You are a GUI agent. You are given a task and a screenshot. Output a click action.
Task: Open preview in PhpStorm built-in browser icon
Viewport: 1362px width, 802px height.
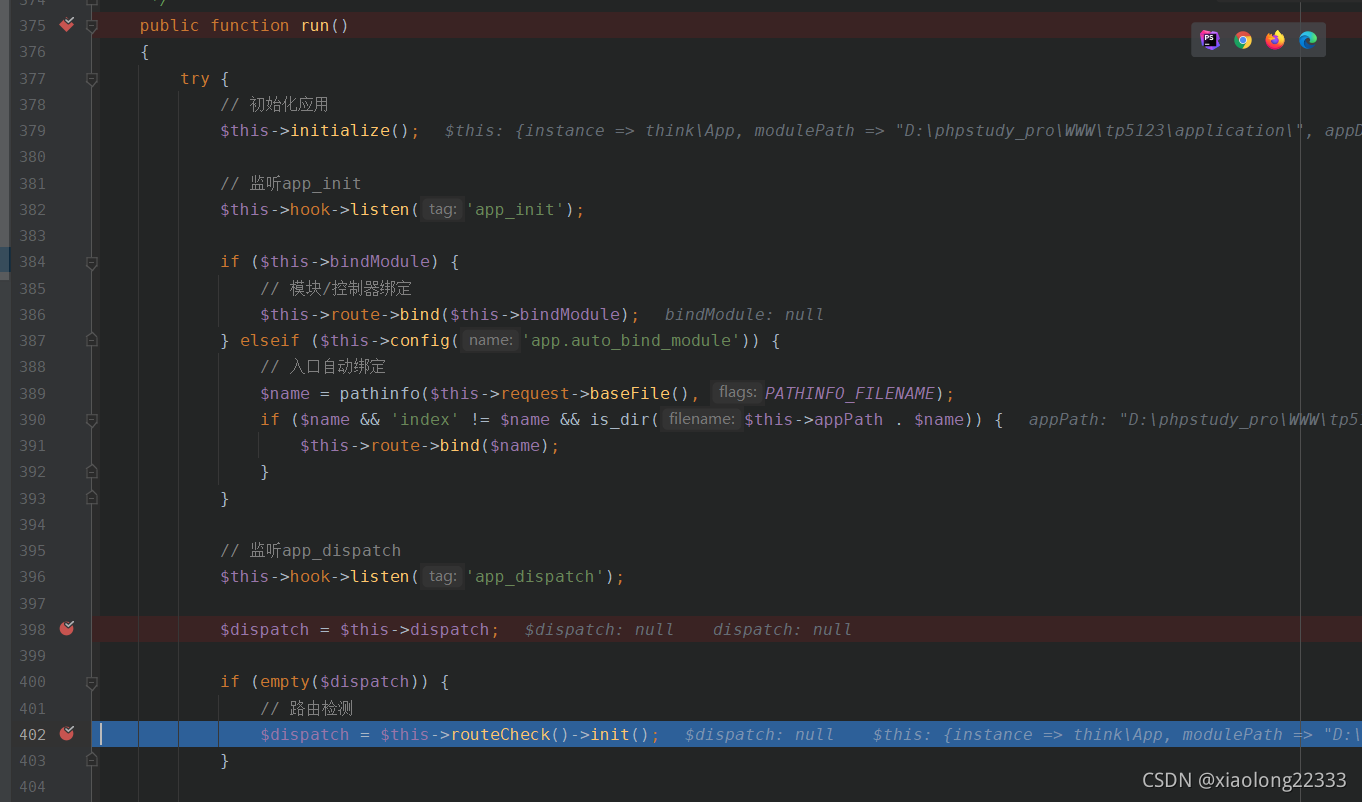[x=1210, y=40]
